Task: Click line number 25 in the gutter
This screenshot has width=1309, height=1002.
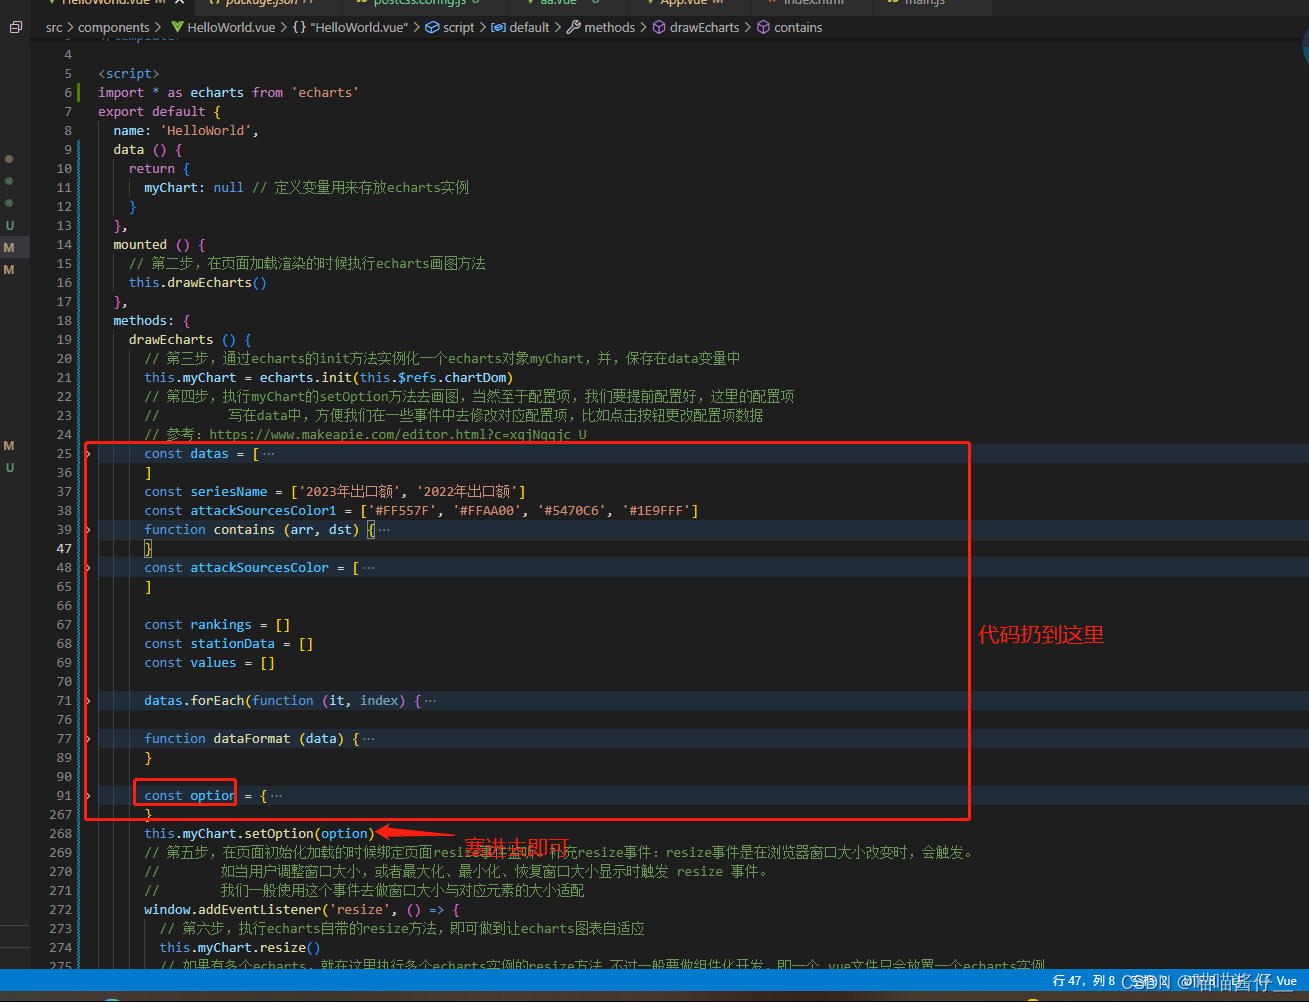Action: click(x=64, y=454)
